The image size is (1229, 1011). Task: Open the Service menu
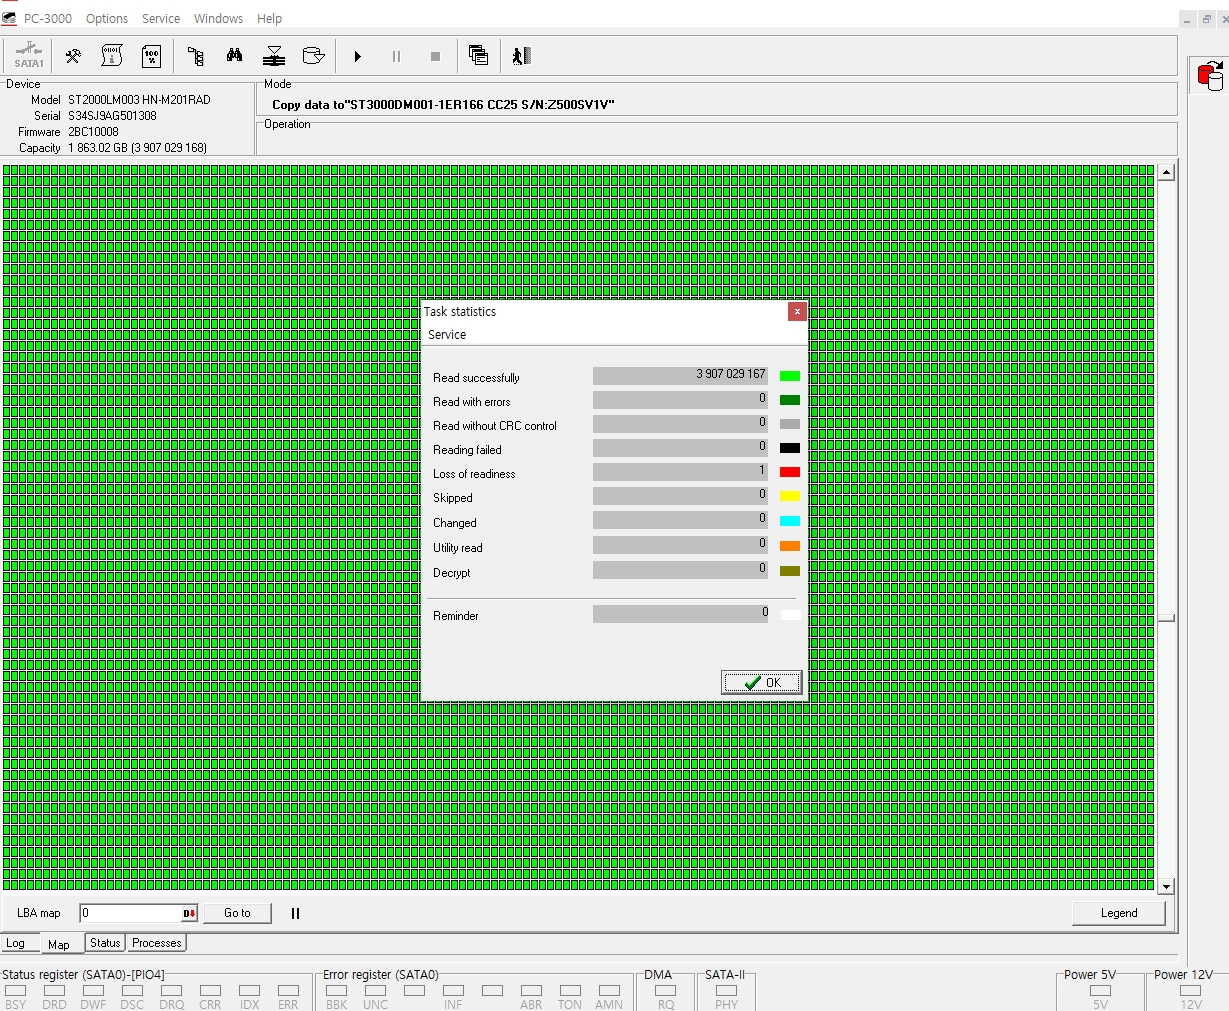[x=160, y=18]
